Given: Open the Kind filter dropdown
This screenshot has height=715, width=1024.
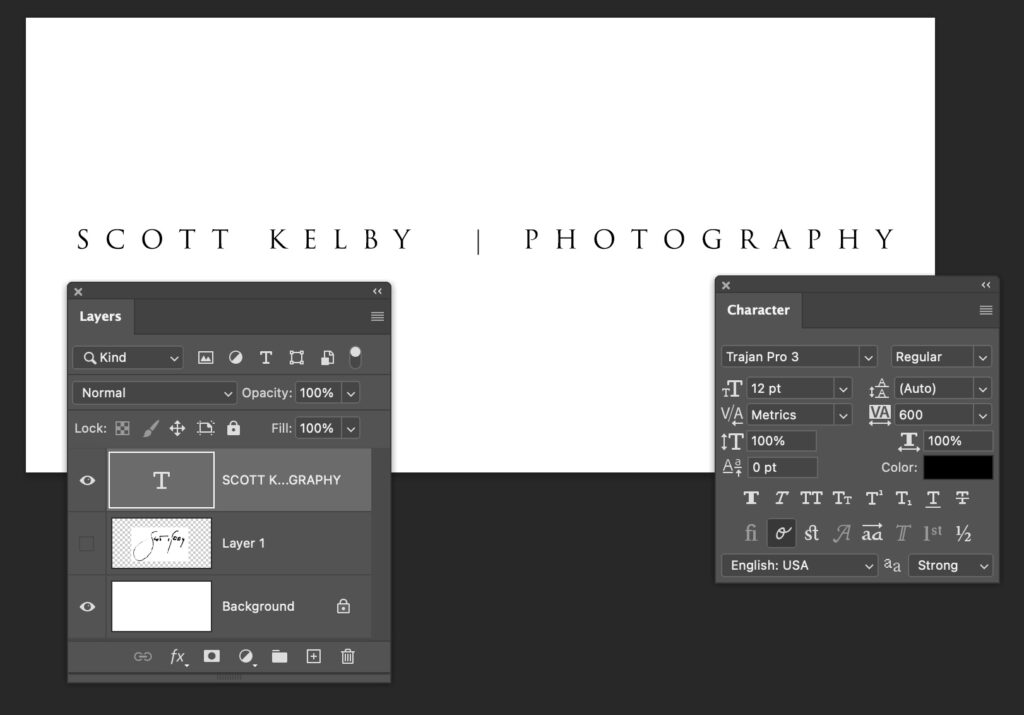Looking at the screenshot, I should 128,357.
